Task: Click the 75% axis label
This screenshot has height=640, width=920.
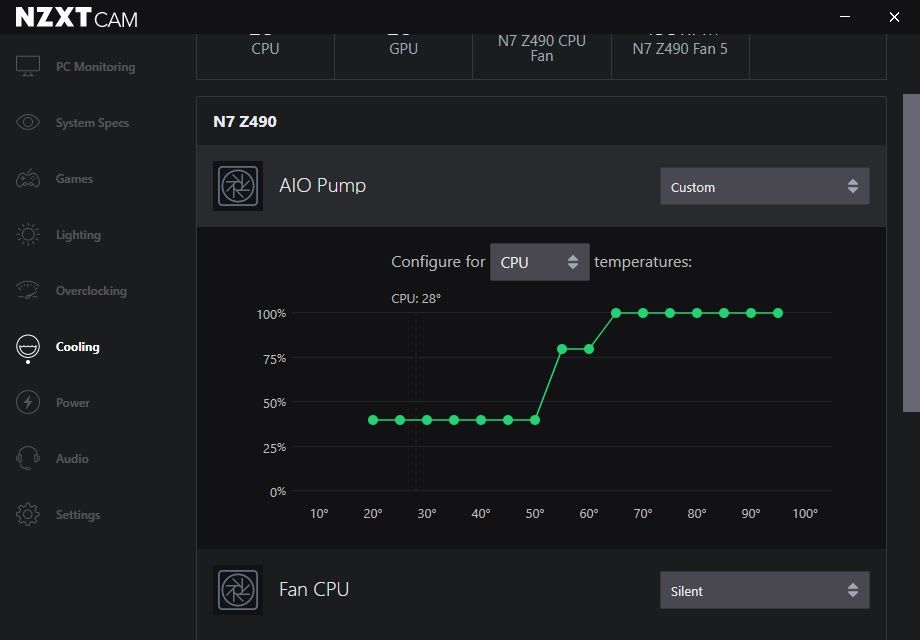Action: [274, 358]
